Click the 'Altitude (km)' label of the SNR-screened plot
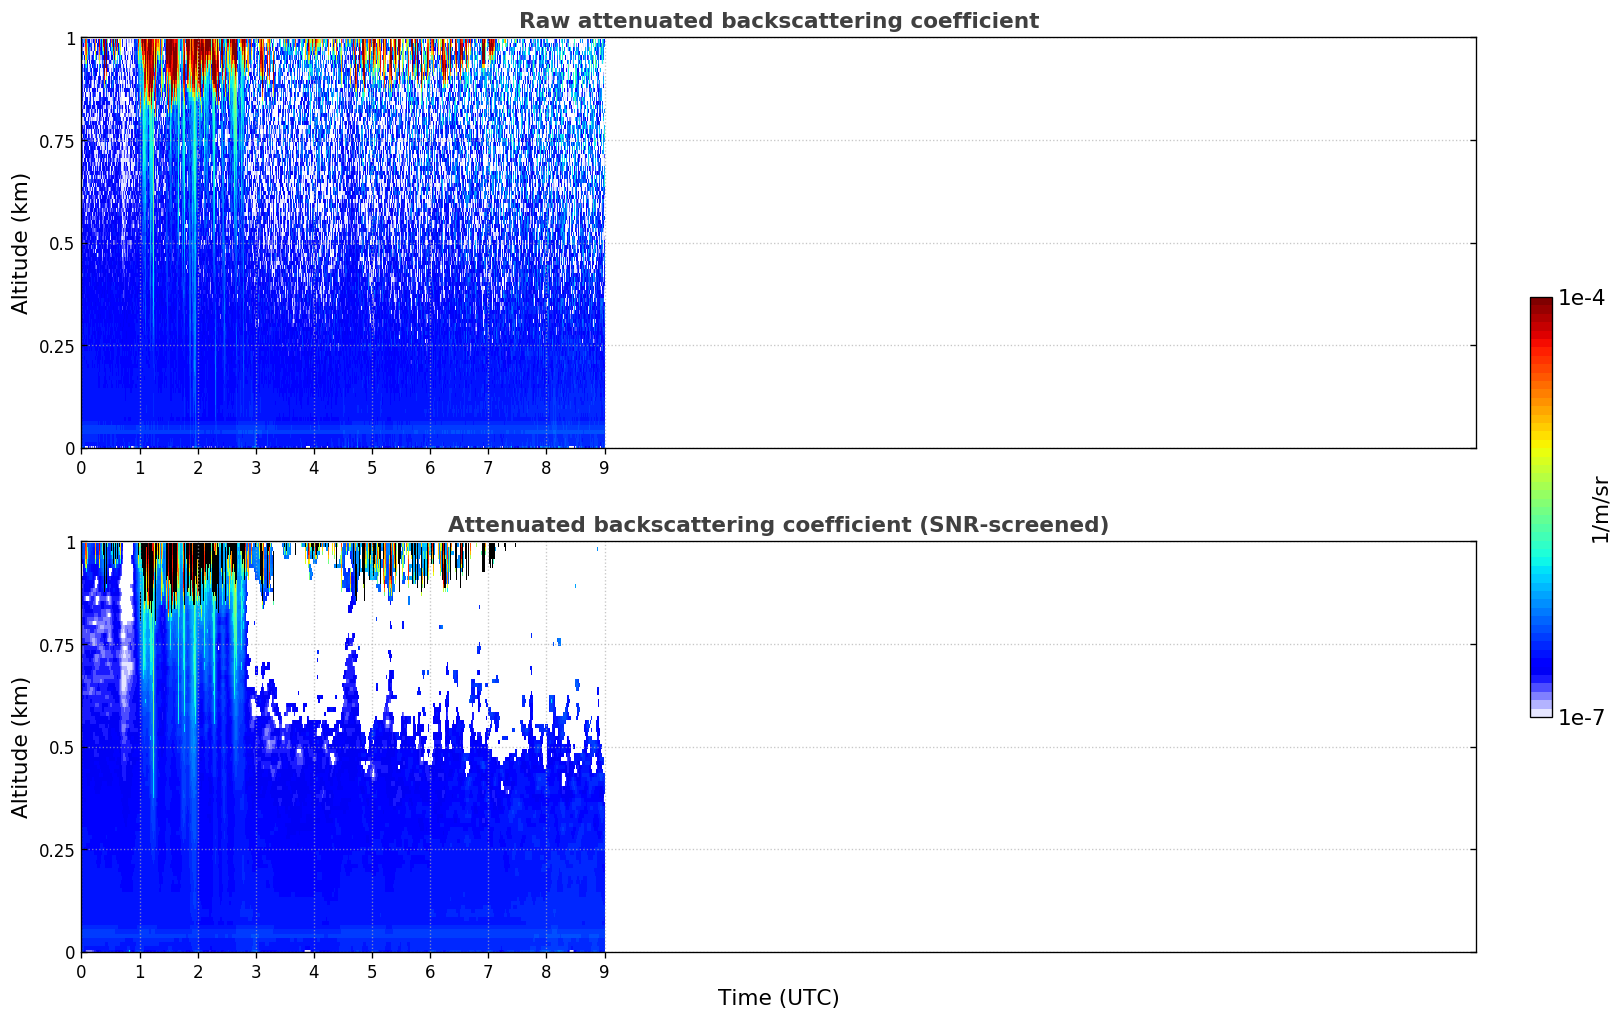The width and height of the screenshot is (1621, 1020). 21,747
